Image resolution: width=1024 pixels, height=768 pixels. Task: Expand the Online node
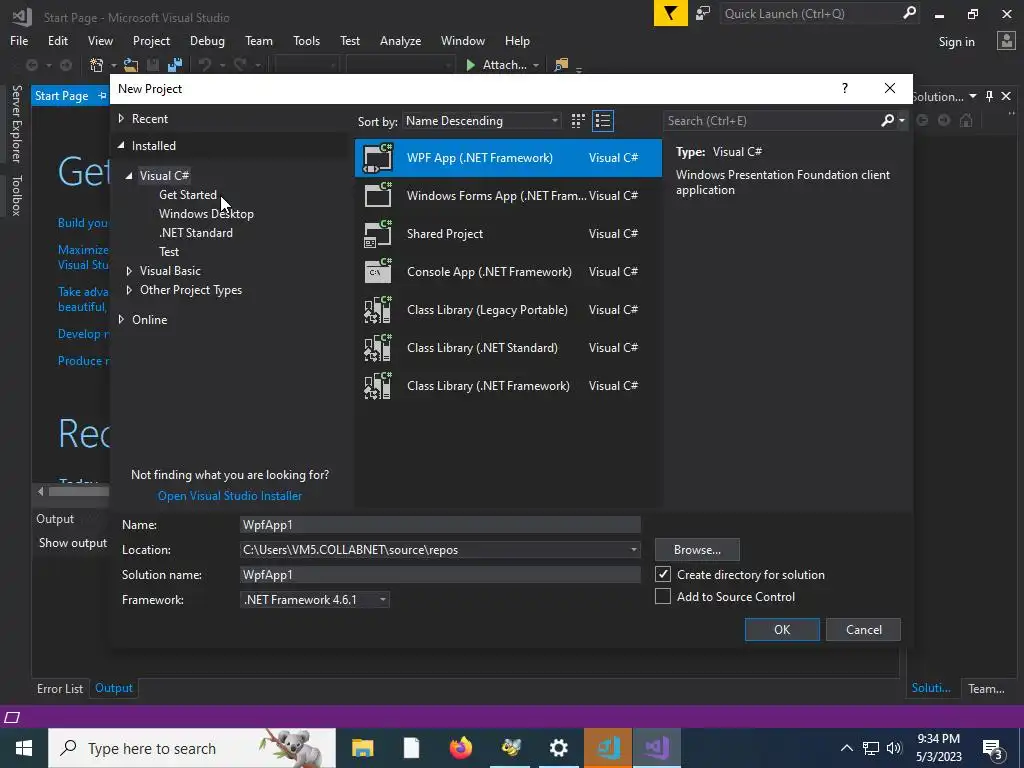121,319
